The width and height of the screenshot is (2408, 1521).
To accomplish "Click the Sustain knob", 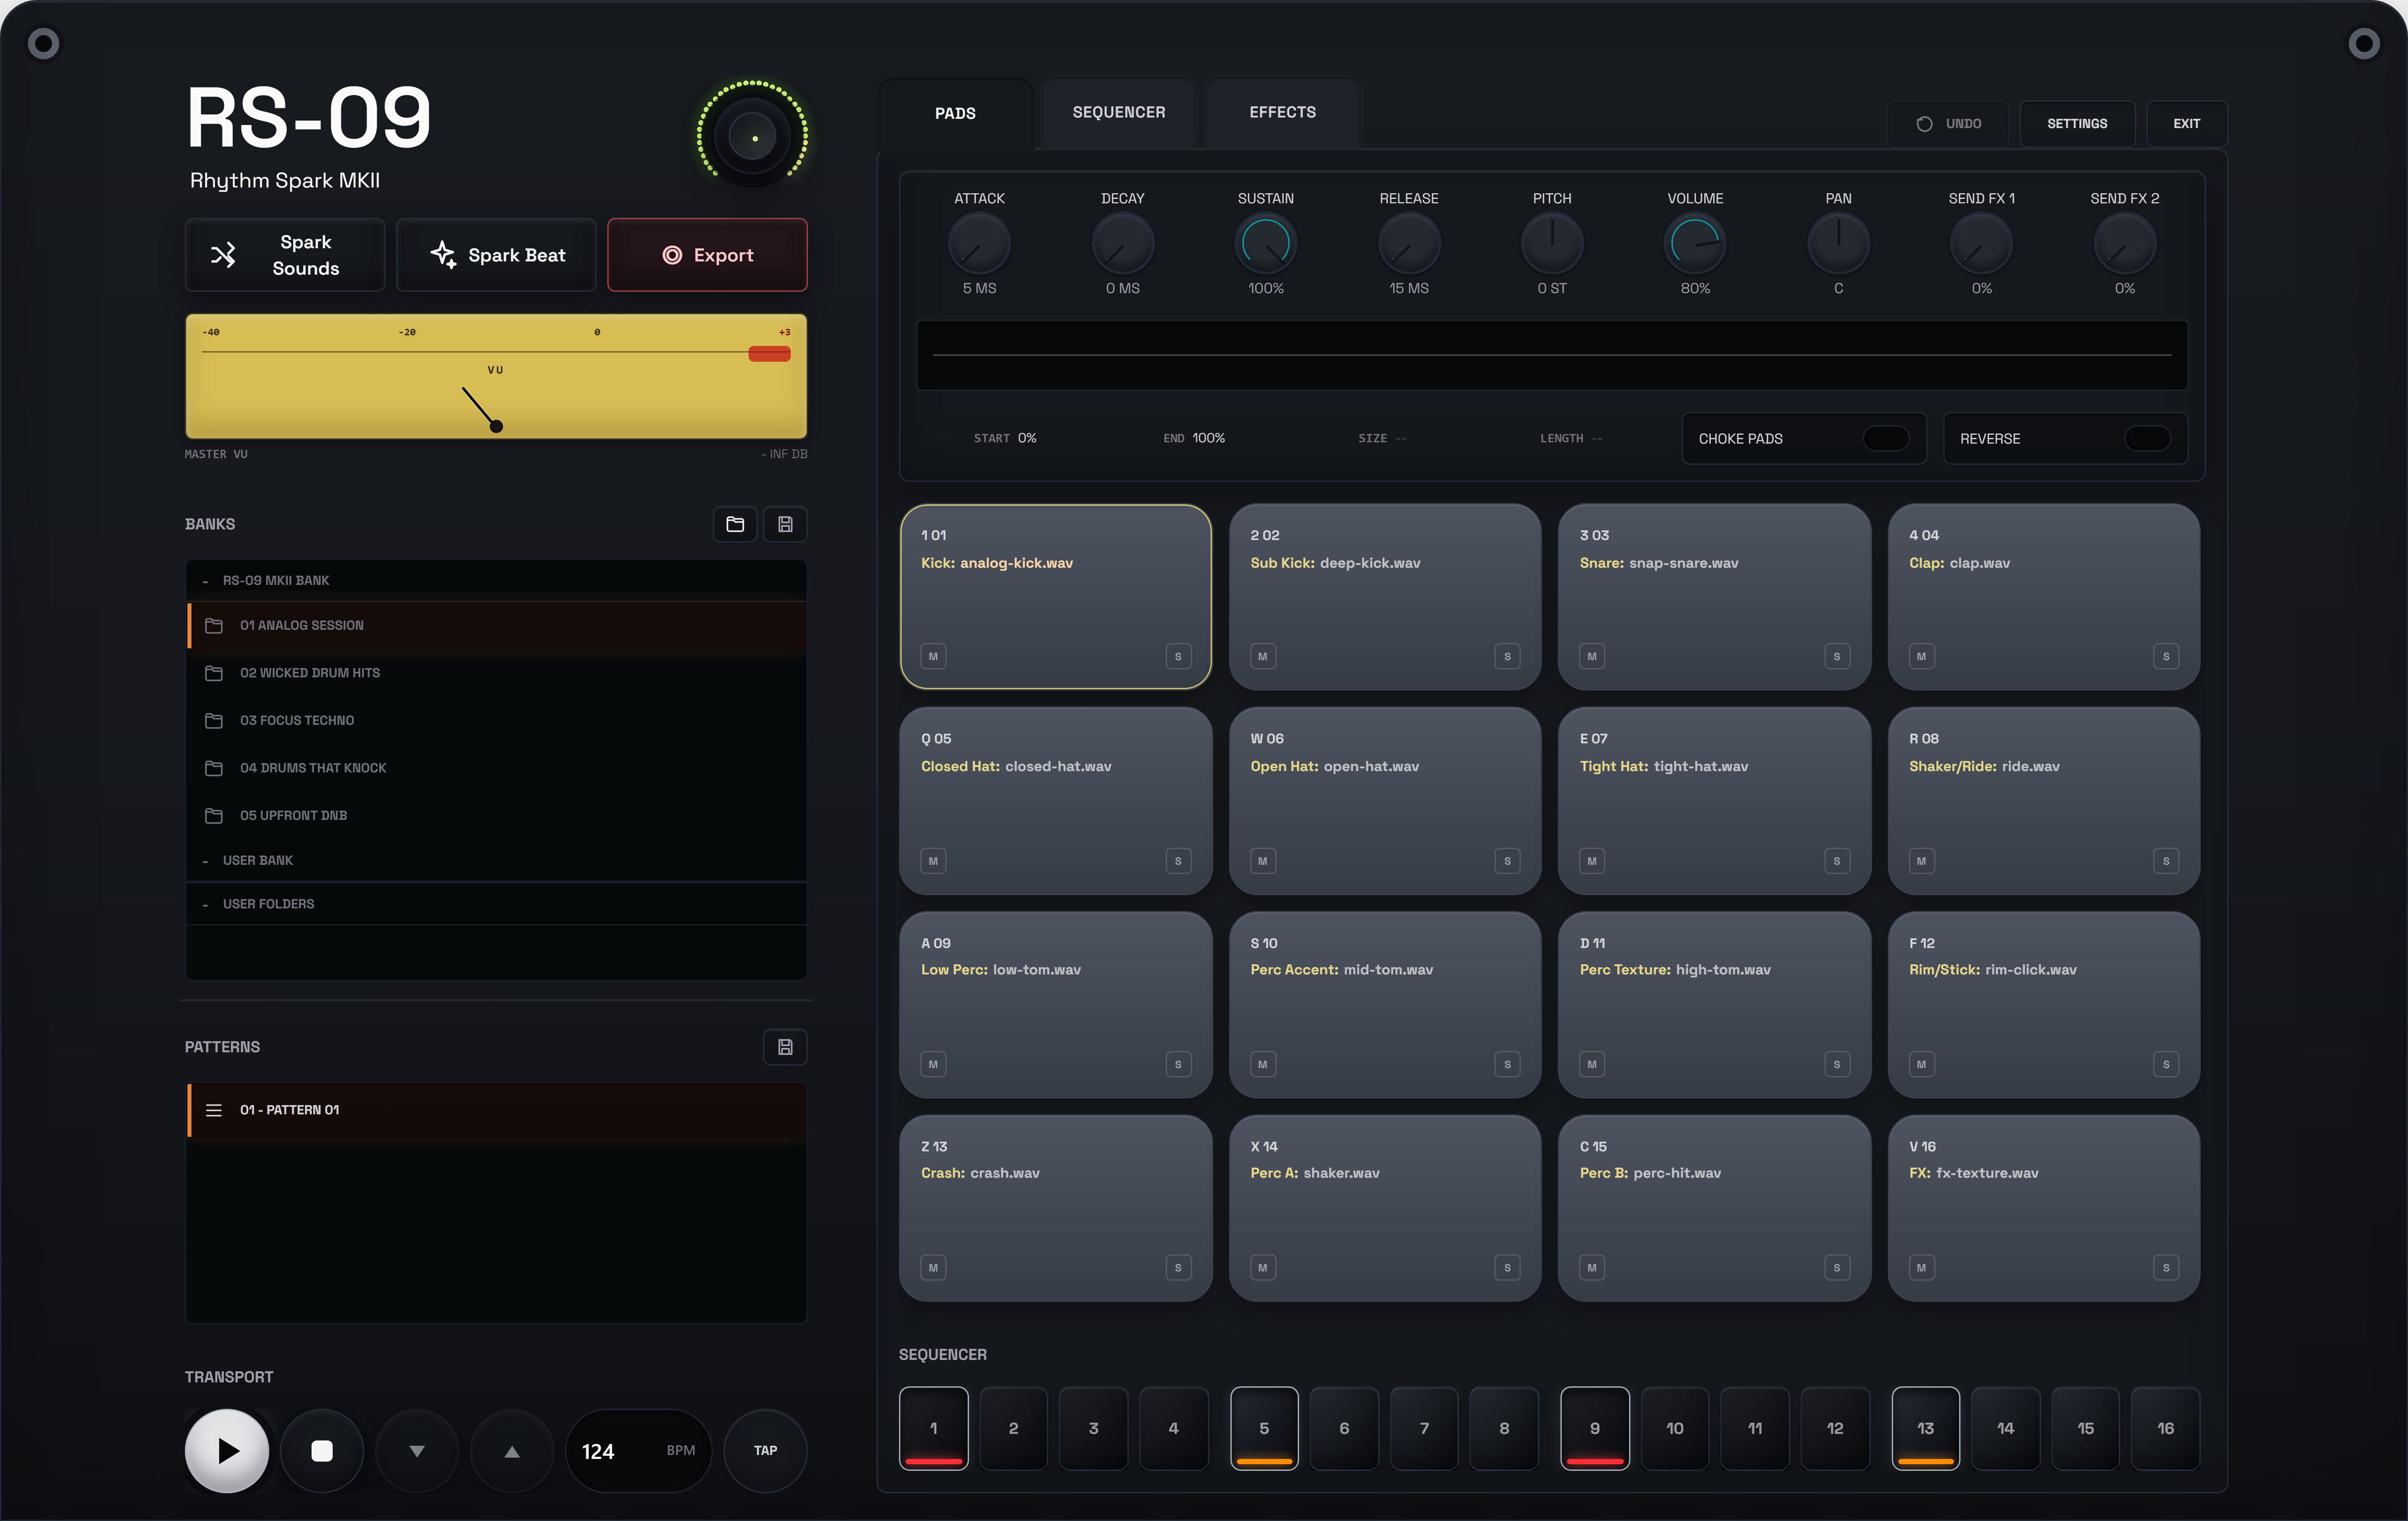I will coord(1265,243).
